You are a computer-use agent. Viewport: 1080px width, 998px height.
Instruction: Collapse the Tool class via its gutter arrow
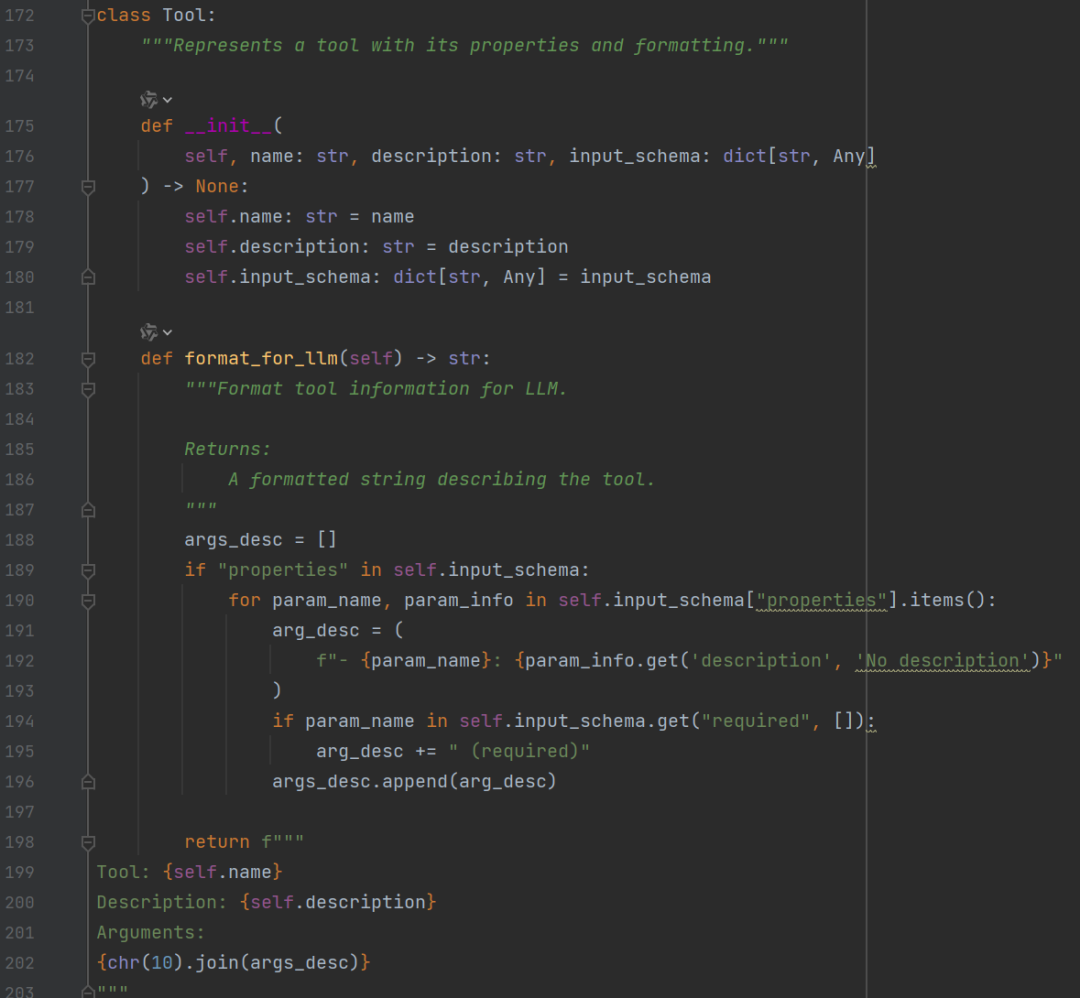point(87,14)
